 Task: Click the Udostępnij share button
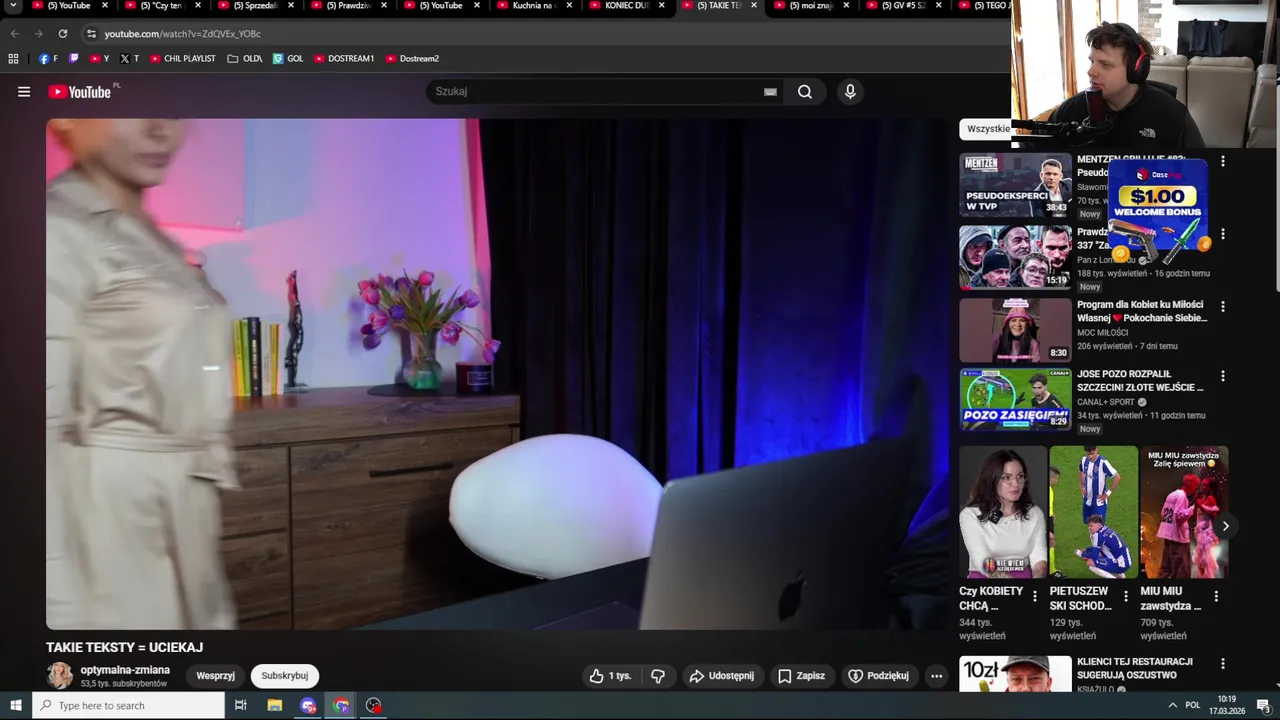(721, 676)
